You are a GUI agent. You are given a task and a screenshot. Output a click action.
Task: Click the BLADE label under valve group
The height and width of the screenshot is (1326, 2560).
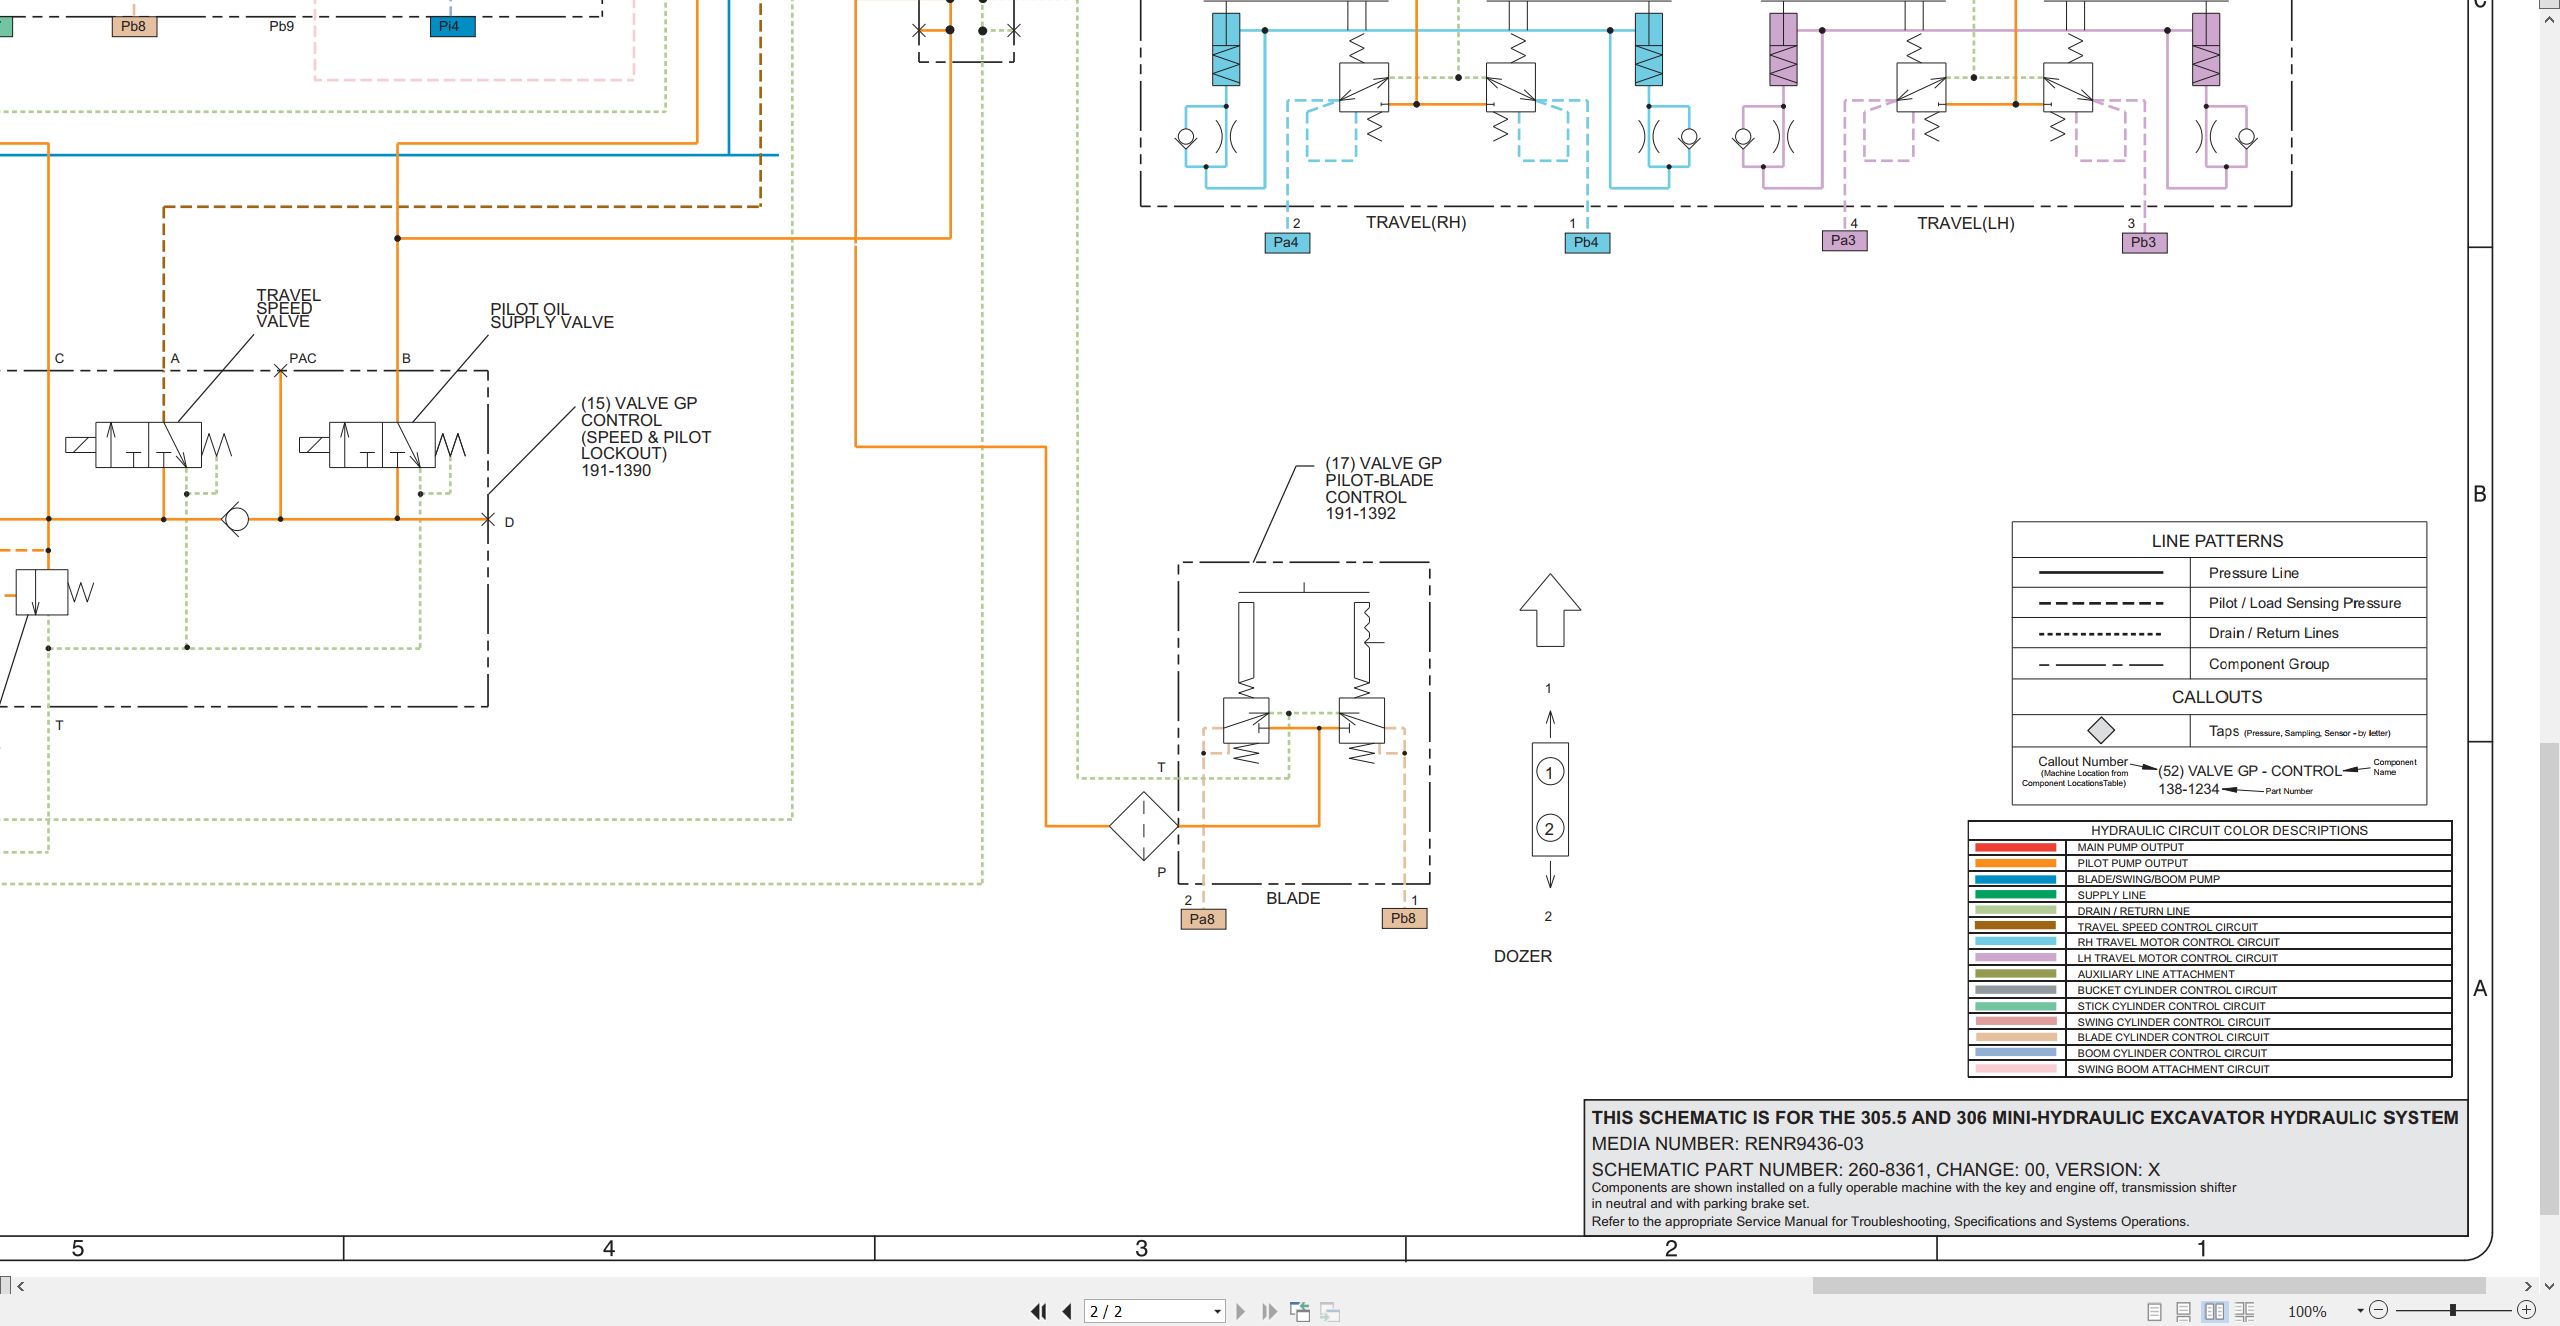pyautogui.click(x=1293, y=898)
